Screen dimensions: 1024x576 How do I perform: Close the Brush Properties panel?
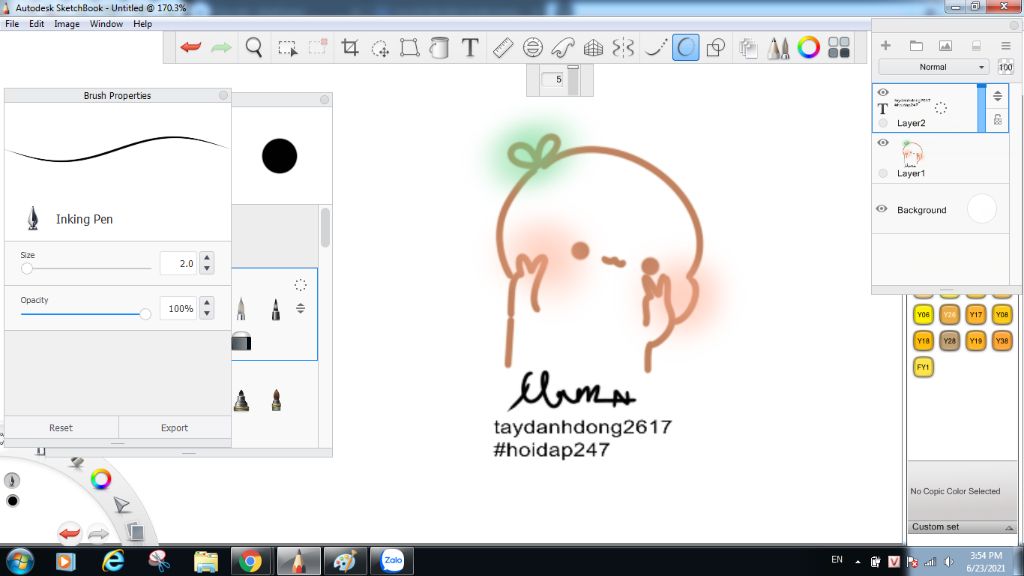pos(223,95)
